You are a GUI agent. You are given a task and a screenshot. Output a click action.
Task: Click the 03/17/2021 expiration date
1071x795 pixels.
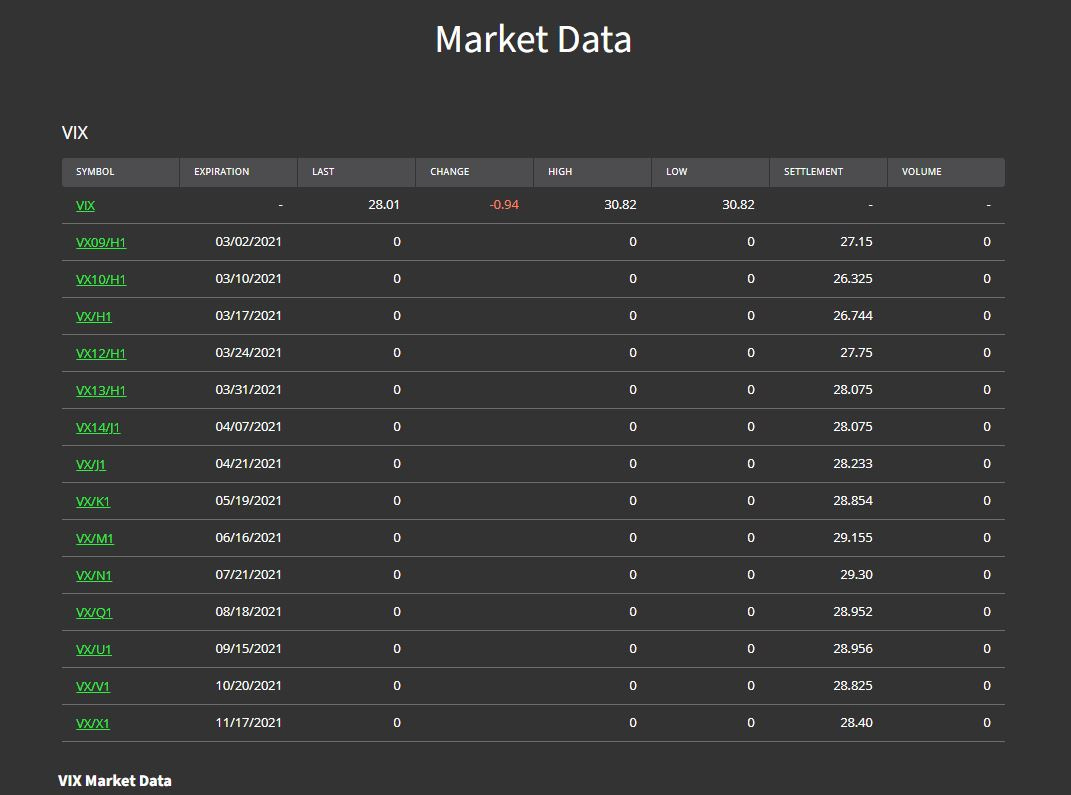click(249, 315)
